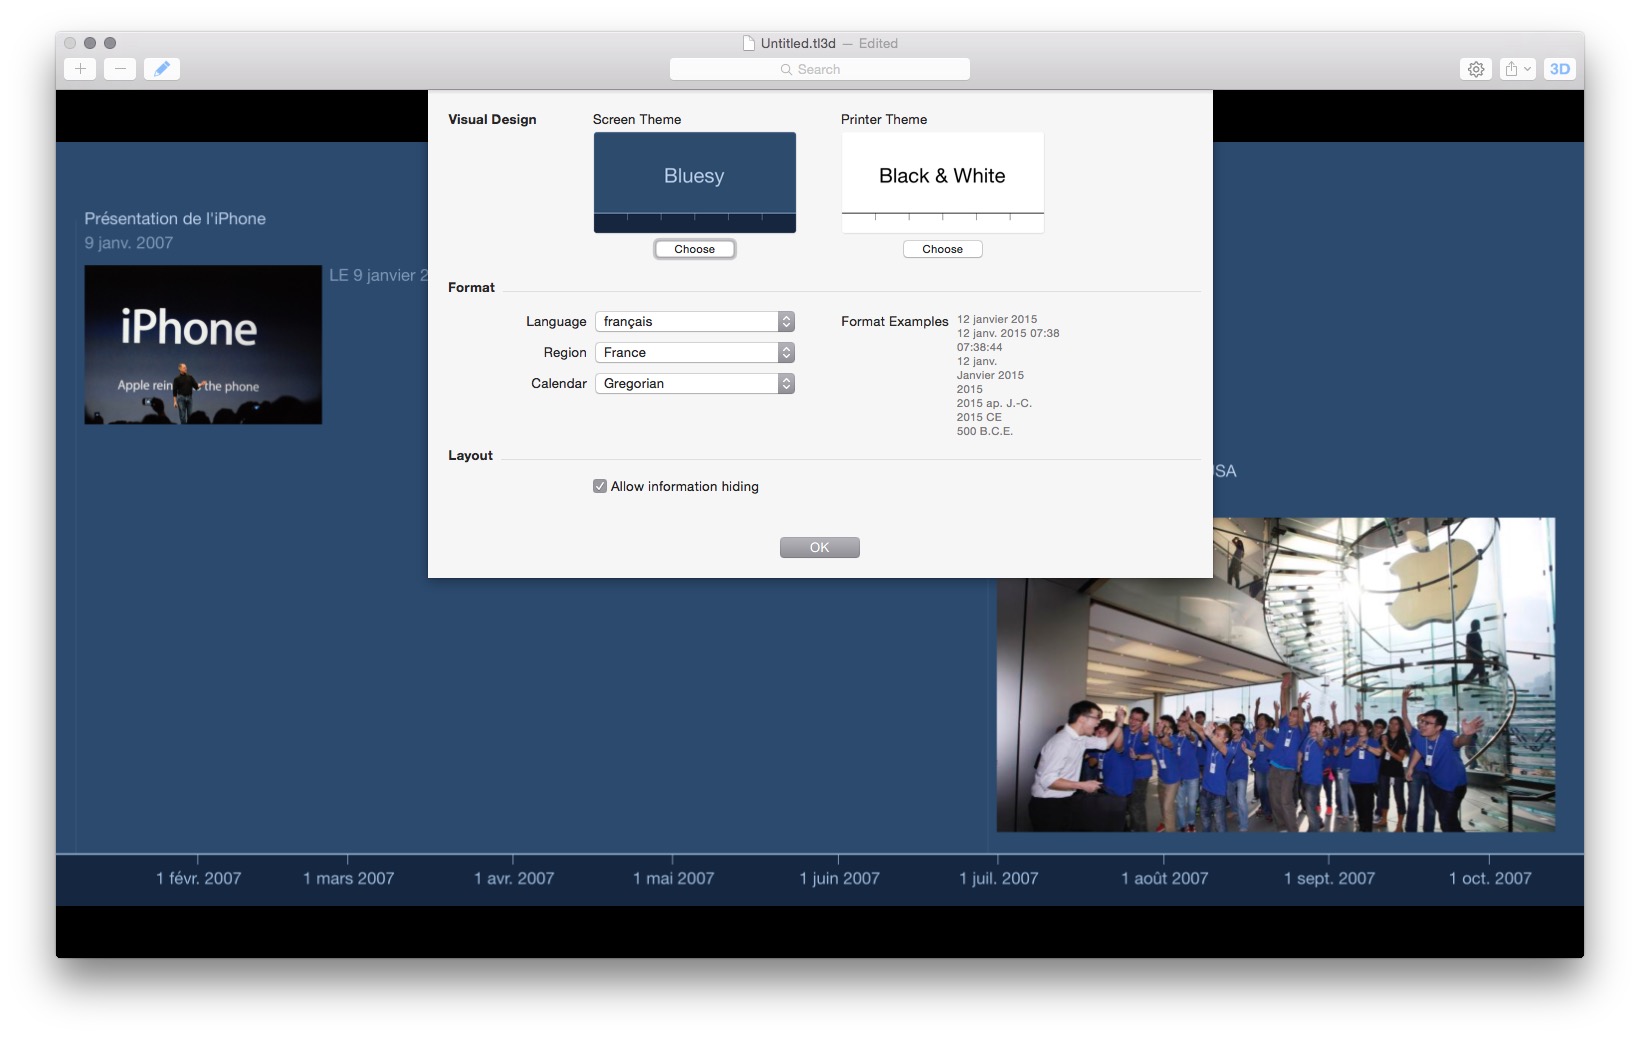Click the Black & White printer theme preview
The height and width of the screenshot is (1038, 1640).
point(943,182)
